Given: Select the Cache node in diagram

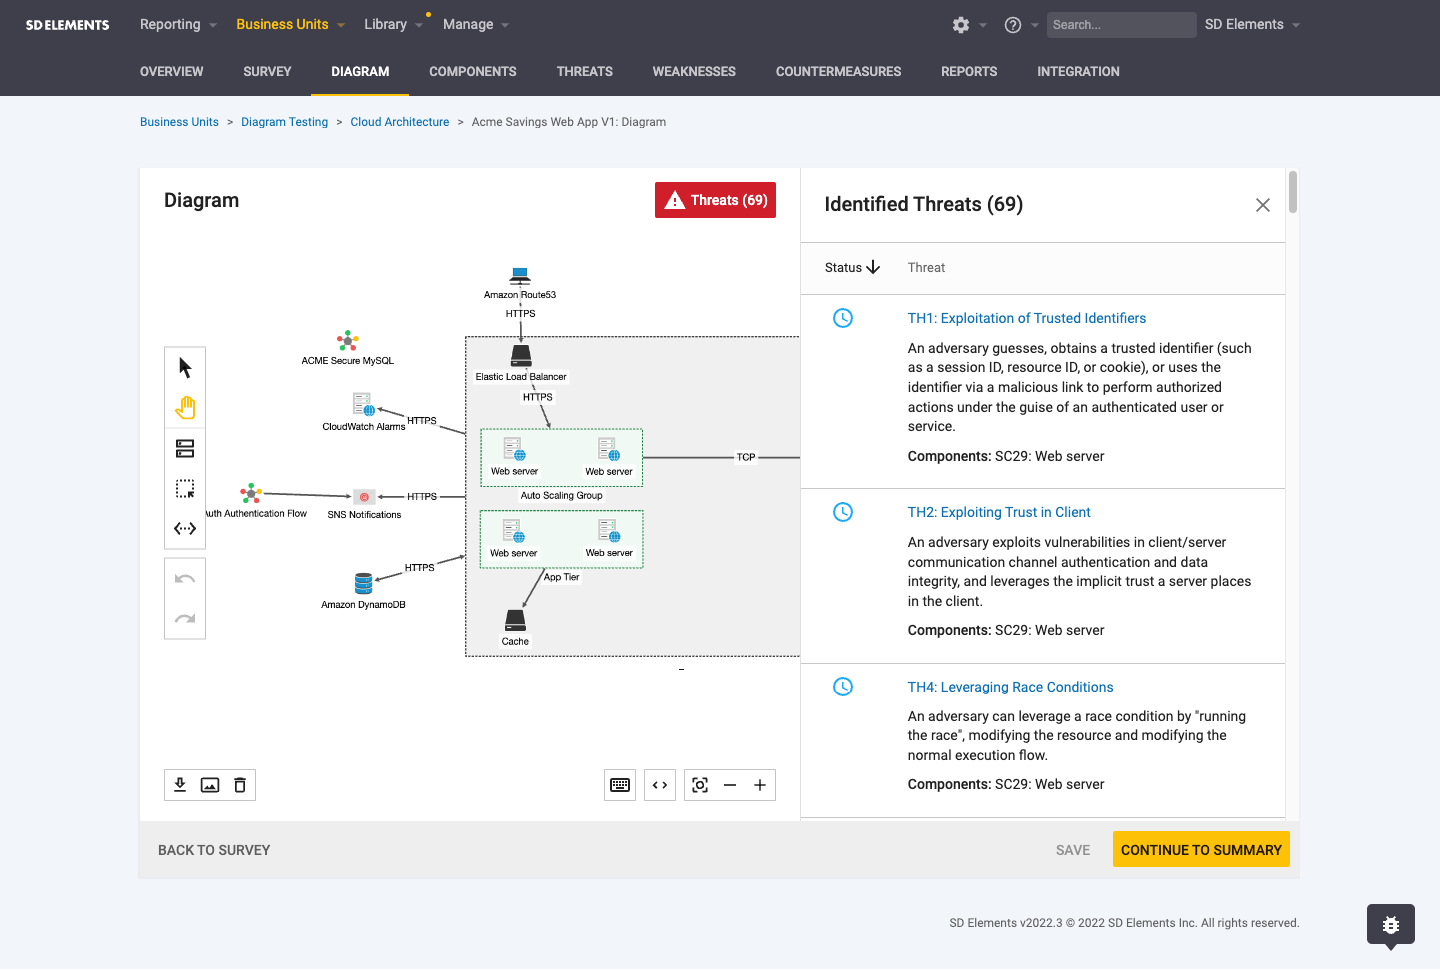Looking at the screenshot, I should (x=515, y=620).
